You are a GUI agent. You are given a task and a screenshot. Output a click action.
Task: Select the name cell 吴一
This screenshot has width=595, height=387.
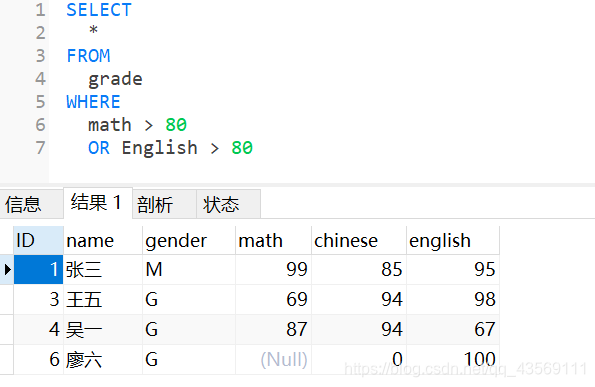coord(103,329)
